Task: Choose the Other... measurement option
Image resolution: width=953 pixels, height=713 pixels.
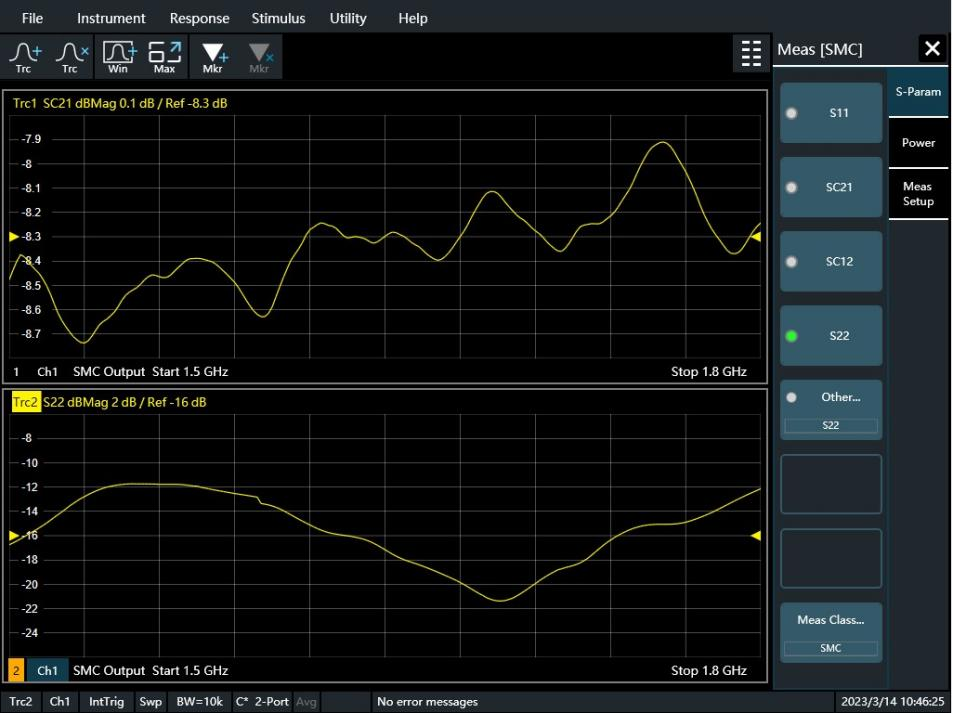Action: tap(831, 410)
